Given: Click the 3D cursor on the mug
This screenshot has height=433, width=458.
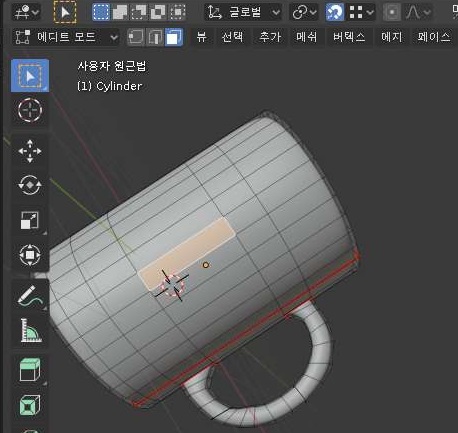Looking at the screenshot, I should tap(173, 285).
